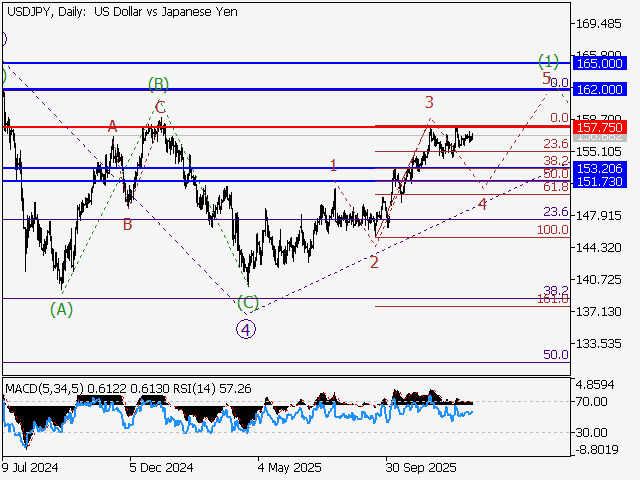The height and width of the screenshot is (480, 640).
Task: Select the blue 162.000 price level label
Action: tap(600, 89)
